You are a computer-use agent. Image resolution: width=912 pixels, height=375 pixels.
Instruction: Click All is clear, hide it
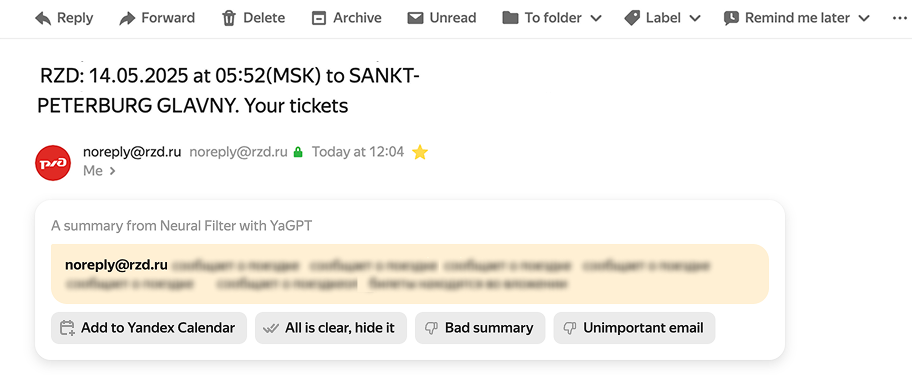point(330,328)
